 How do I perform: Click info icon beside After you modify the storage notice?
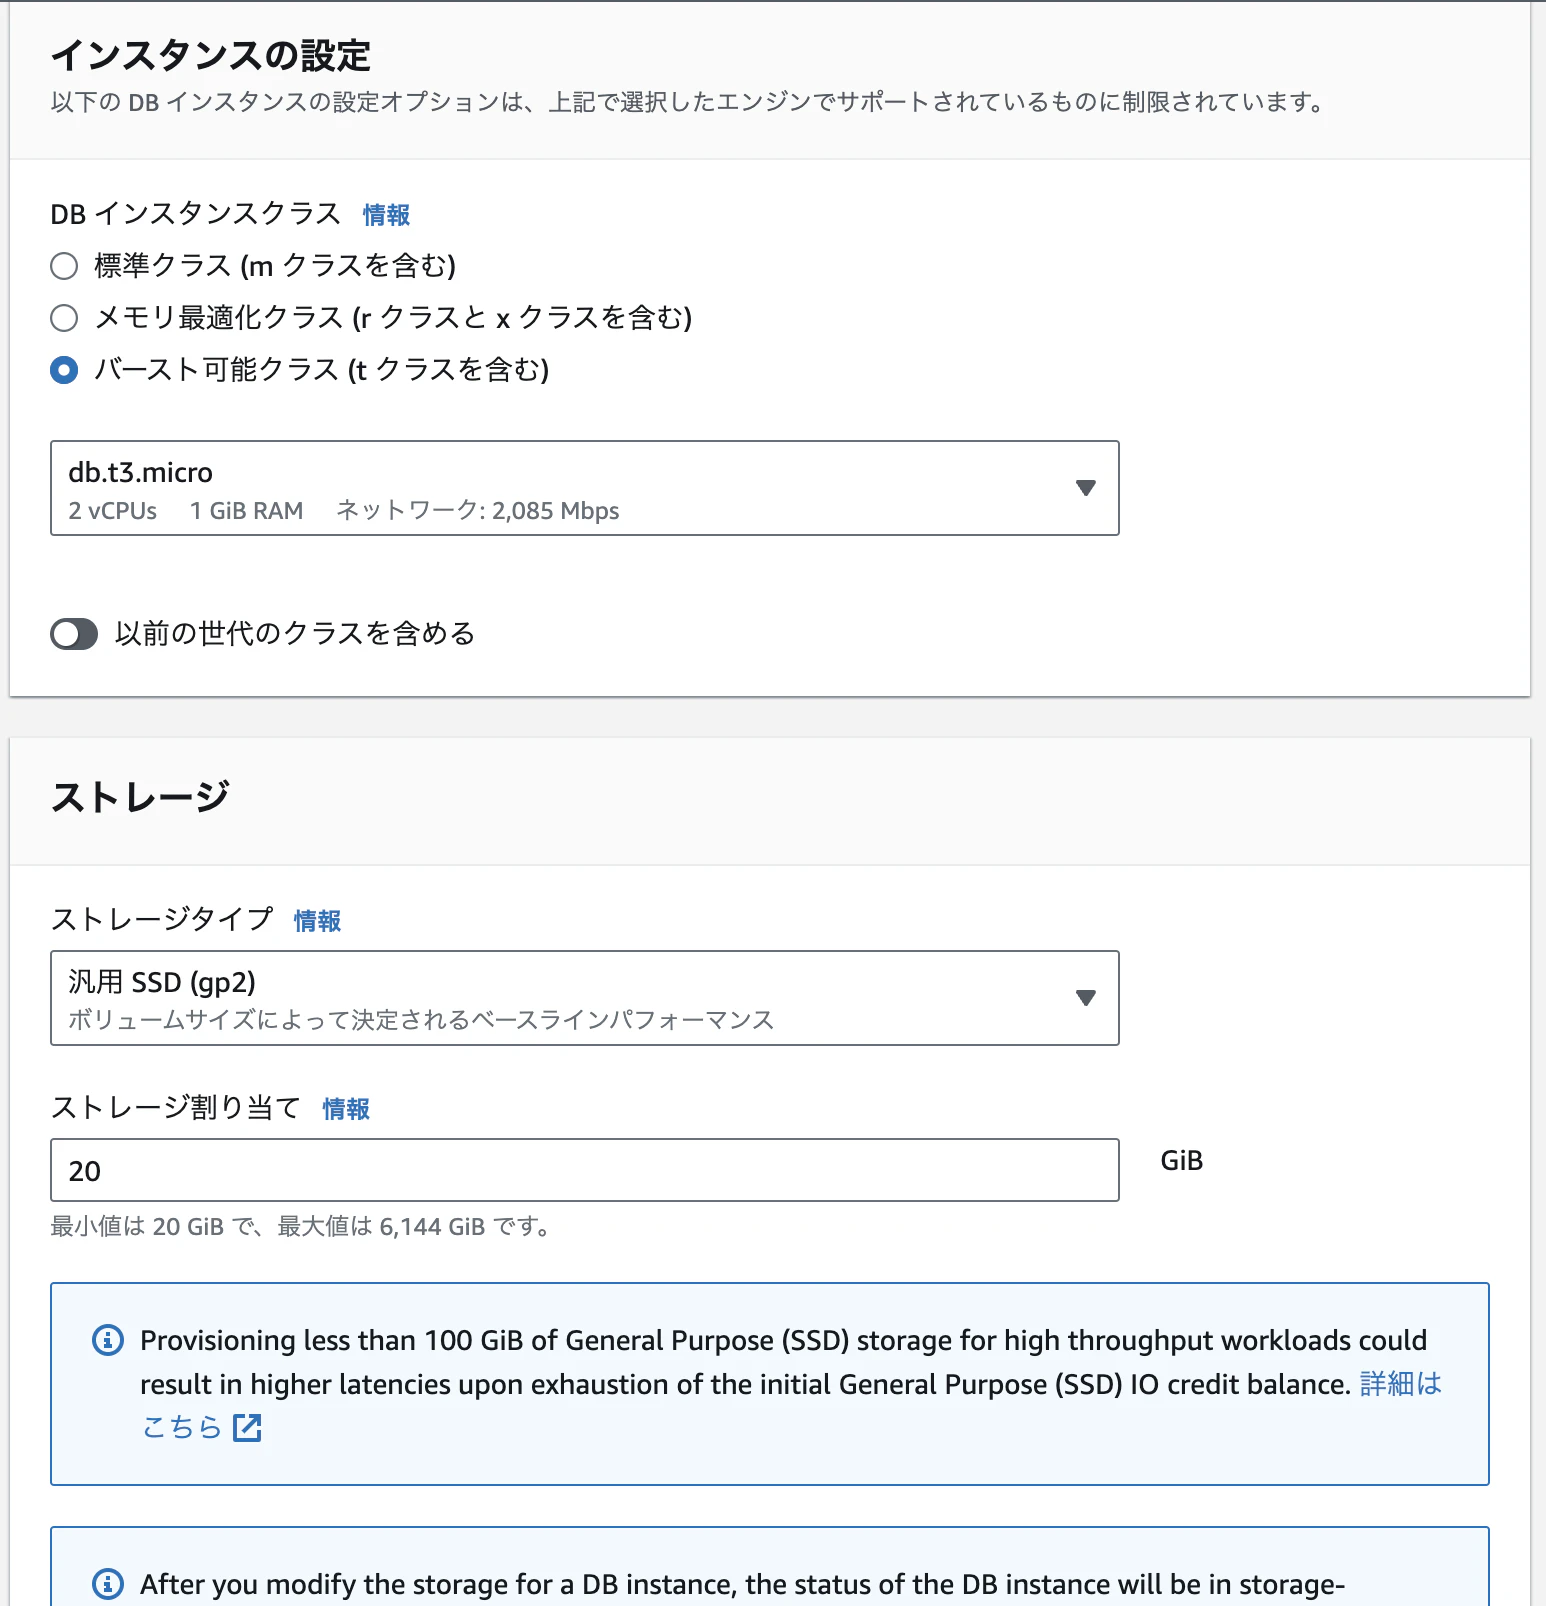(108, 1583)
